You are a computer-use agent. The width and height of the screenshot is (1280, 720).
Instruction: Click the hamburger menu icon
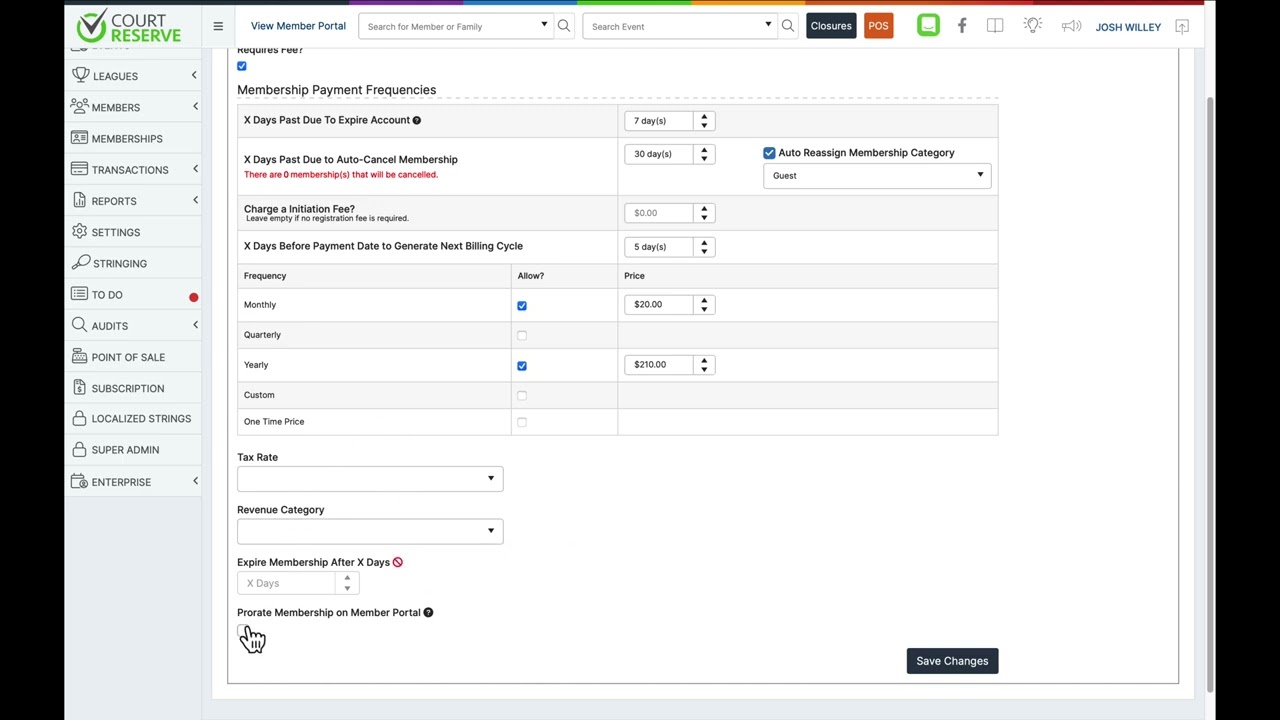coord(218,27)
